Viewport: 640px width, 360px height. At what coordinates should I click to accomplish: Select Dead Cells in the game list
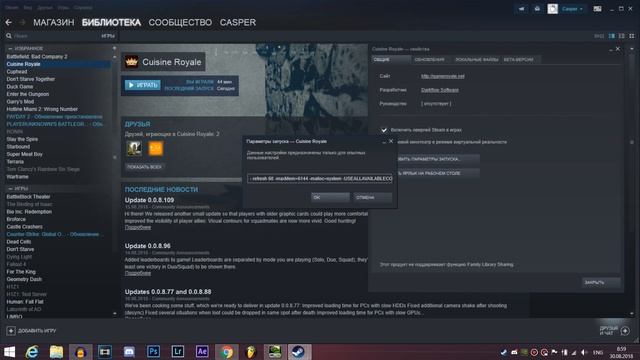(18, 242)
